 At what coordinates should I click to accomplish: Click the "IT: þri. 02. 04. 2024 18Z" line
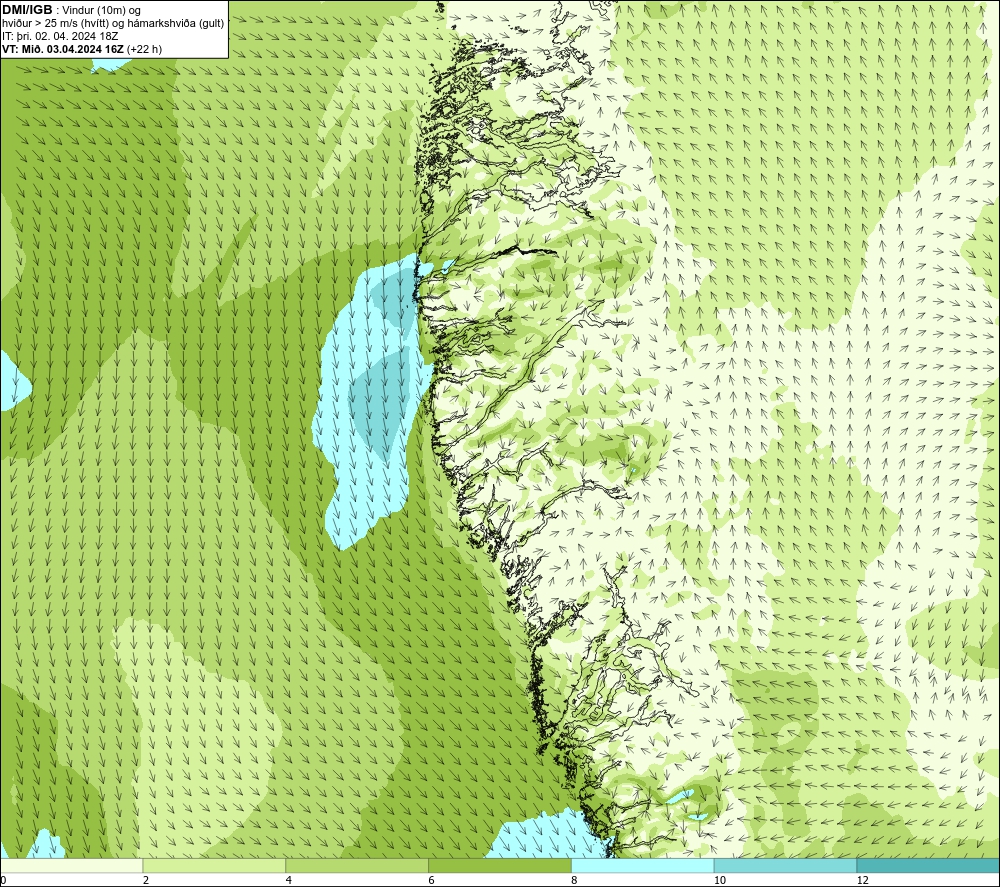tap(60, 36)
